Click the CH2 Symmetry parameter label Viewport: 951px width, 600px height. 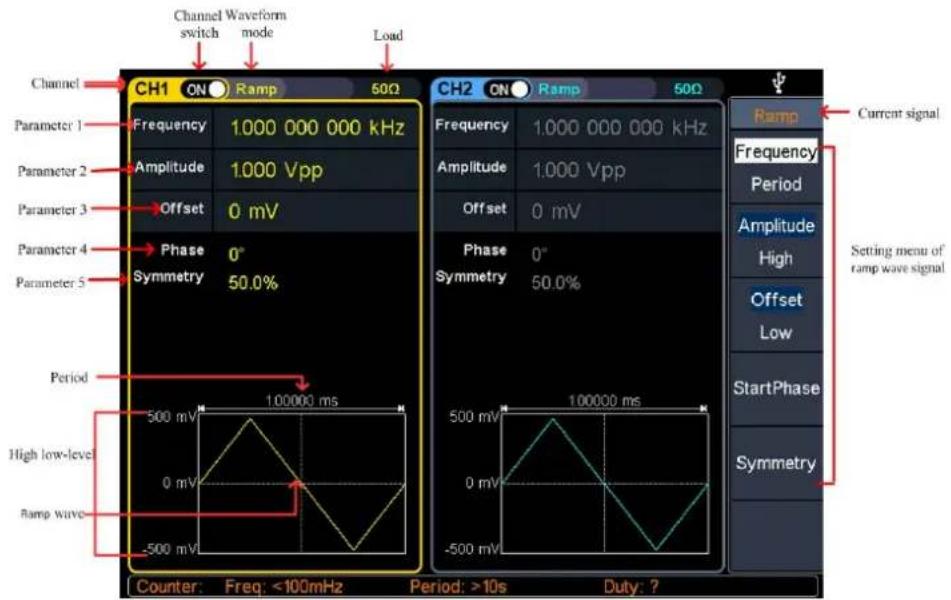pyautogui.click(x=471, y=277)
